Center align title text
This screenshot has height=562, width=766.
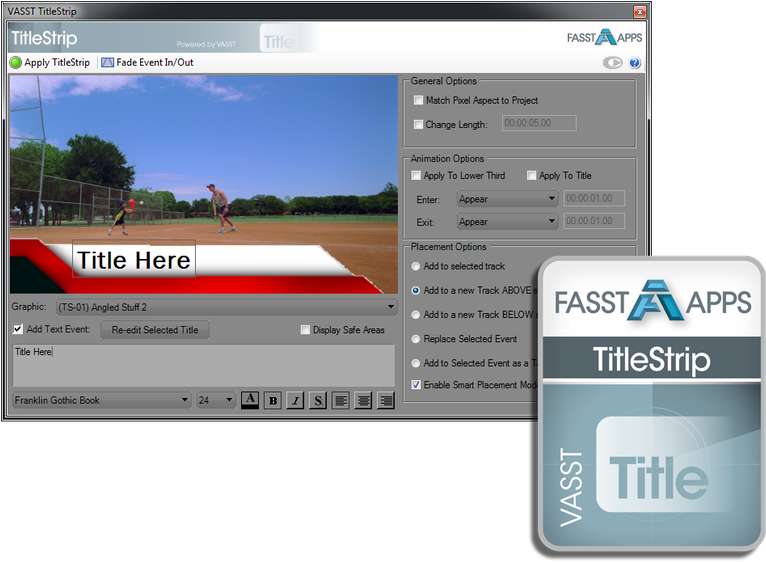[x=363, y=400]
